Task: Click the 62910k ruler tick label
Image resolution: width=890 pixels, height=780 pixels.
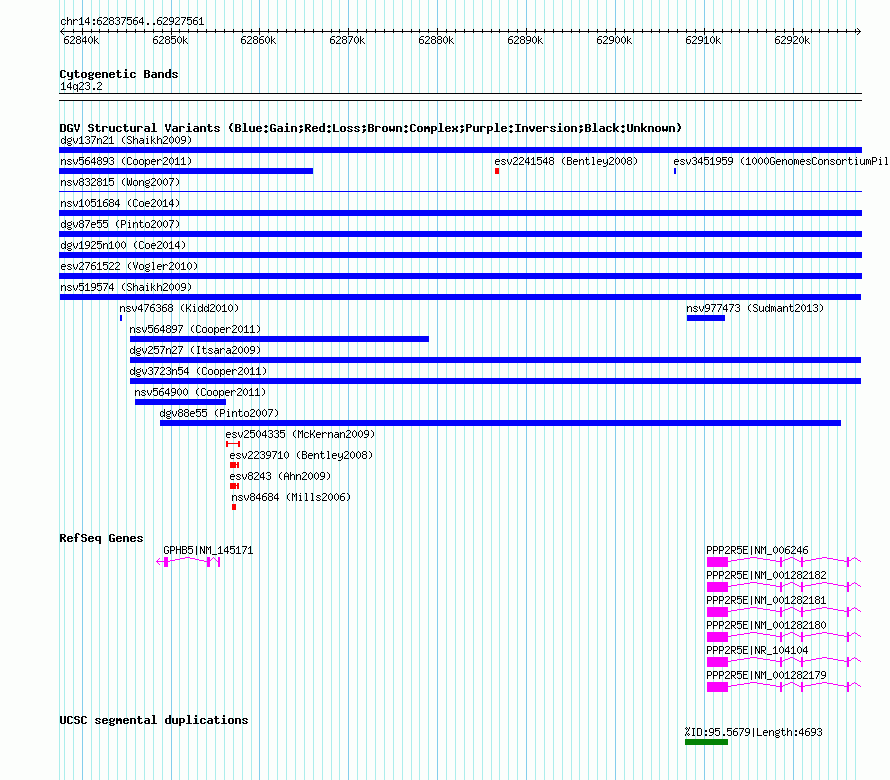Action: 703,40
